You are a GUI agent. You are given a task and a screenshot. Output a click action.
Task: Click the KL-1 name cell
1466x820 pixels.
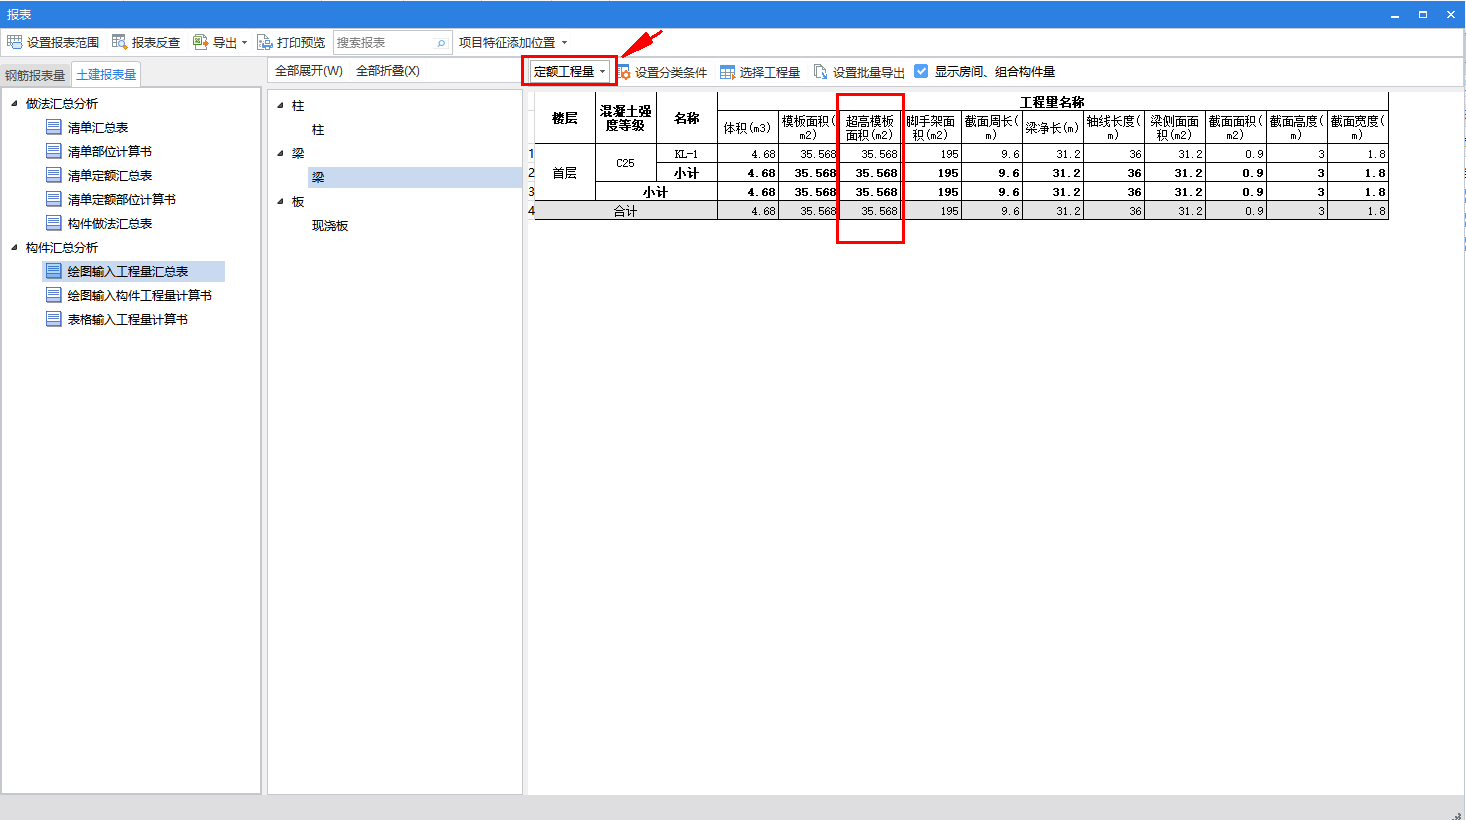pos(687,154)
